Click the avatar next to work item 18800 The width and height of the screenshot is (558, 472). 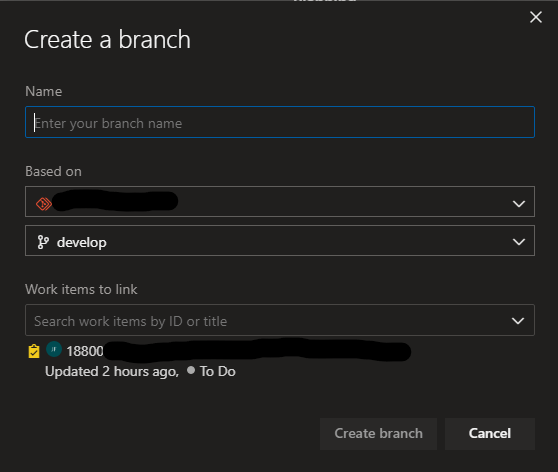tap(54, 350)
